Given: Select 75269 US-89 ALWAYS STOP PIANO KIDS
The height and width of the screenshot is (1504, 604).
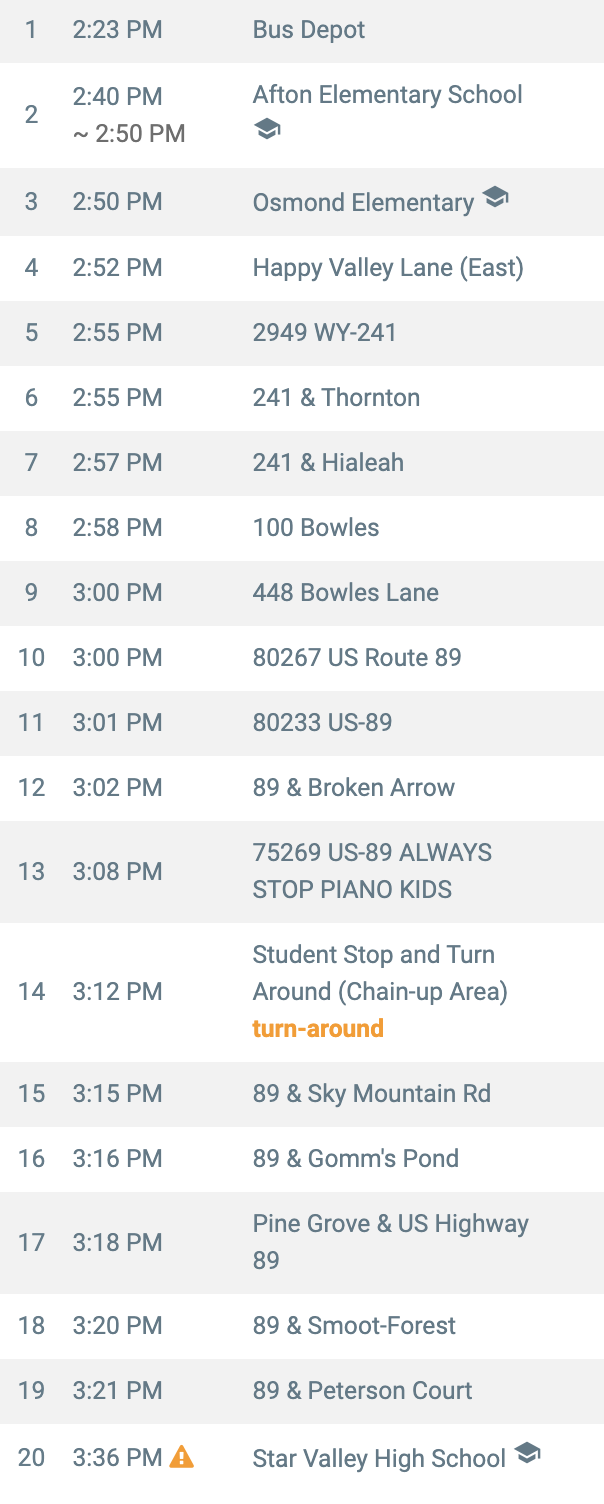Looking at the screenshot, I should pyautogui.click(x=302, y=872).
